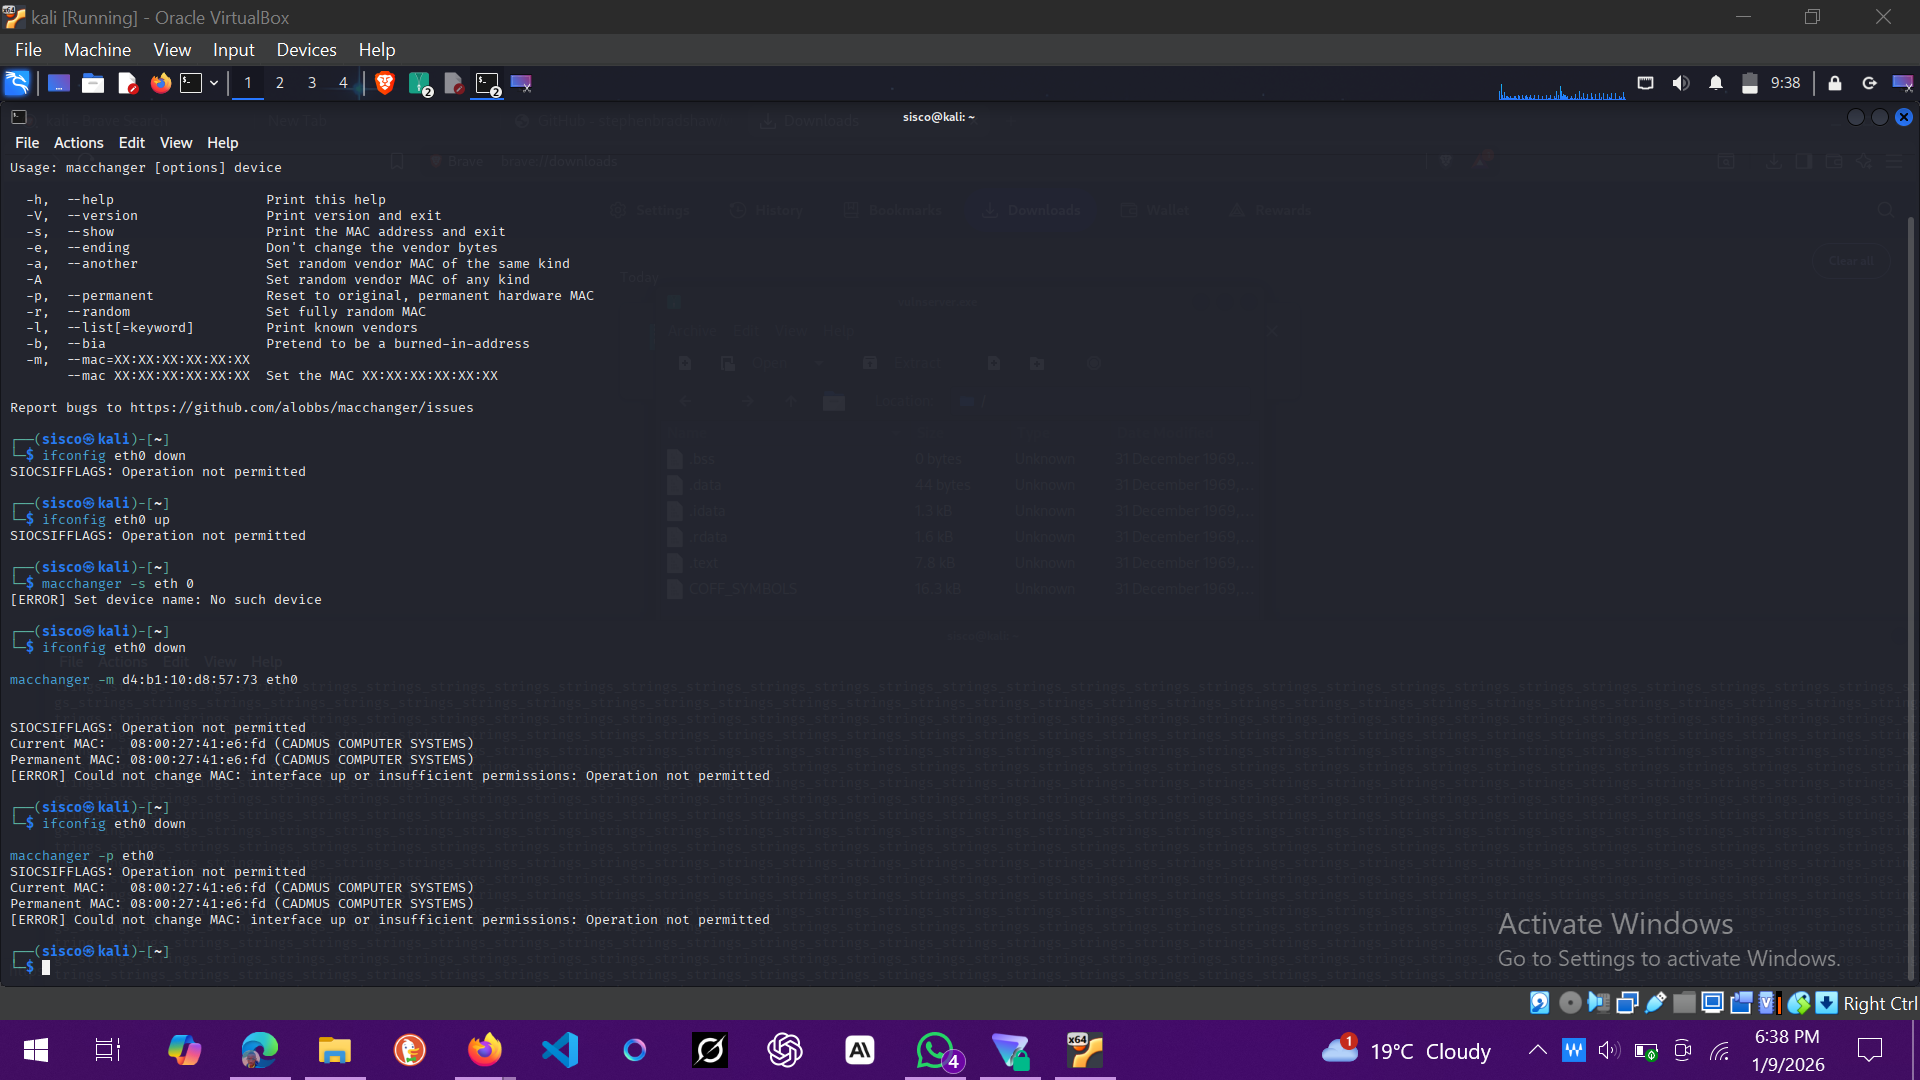This screenshot has width=1920, height=1080.
Task: Launch Firefox from the Kali panel
Action: pos(161,83)
